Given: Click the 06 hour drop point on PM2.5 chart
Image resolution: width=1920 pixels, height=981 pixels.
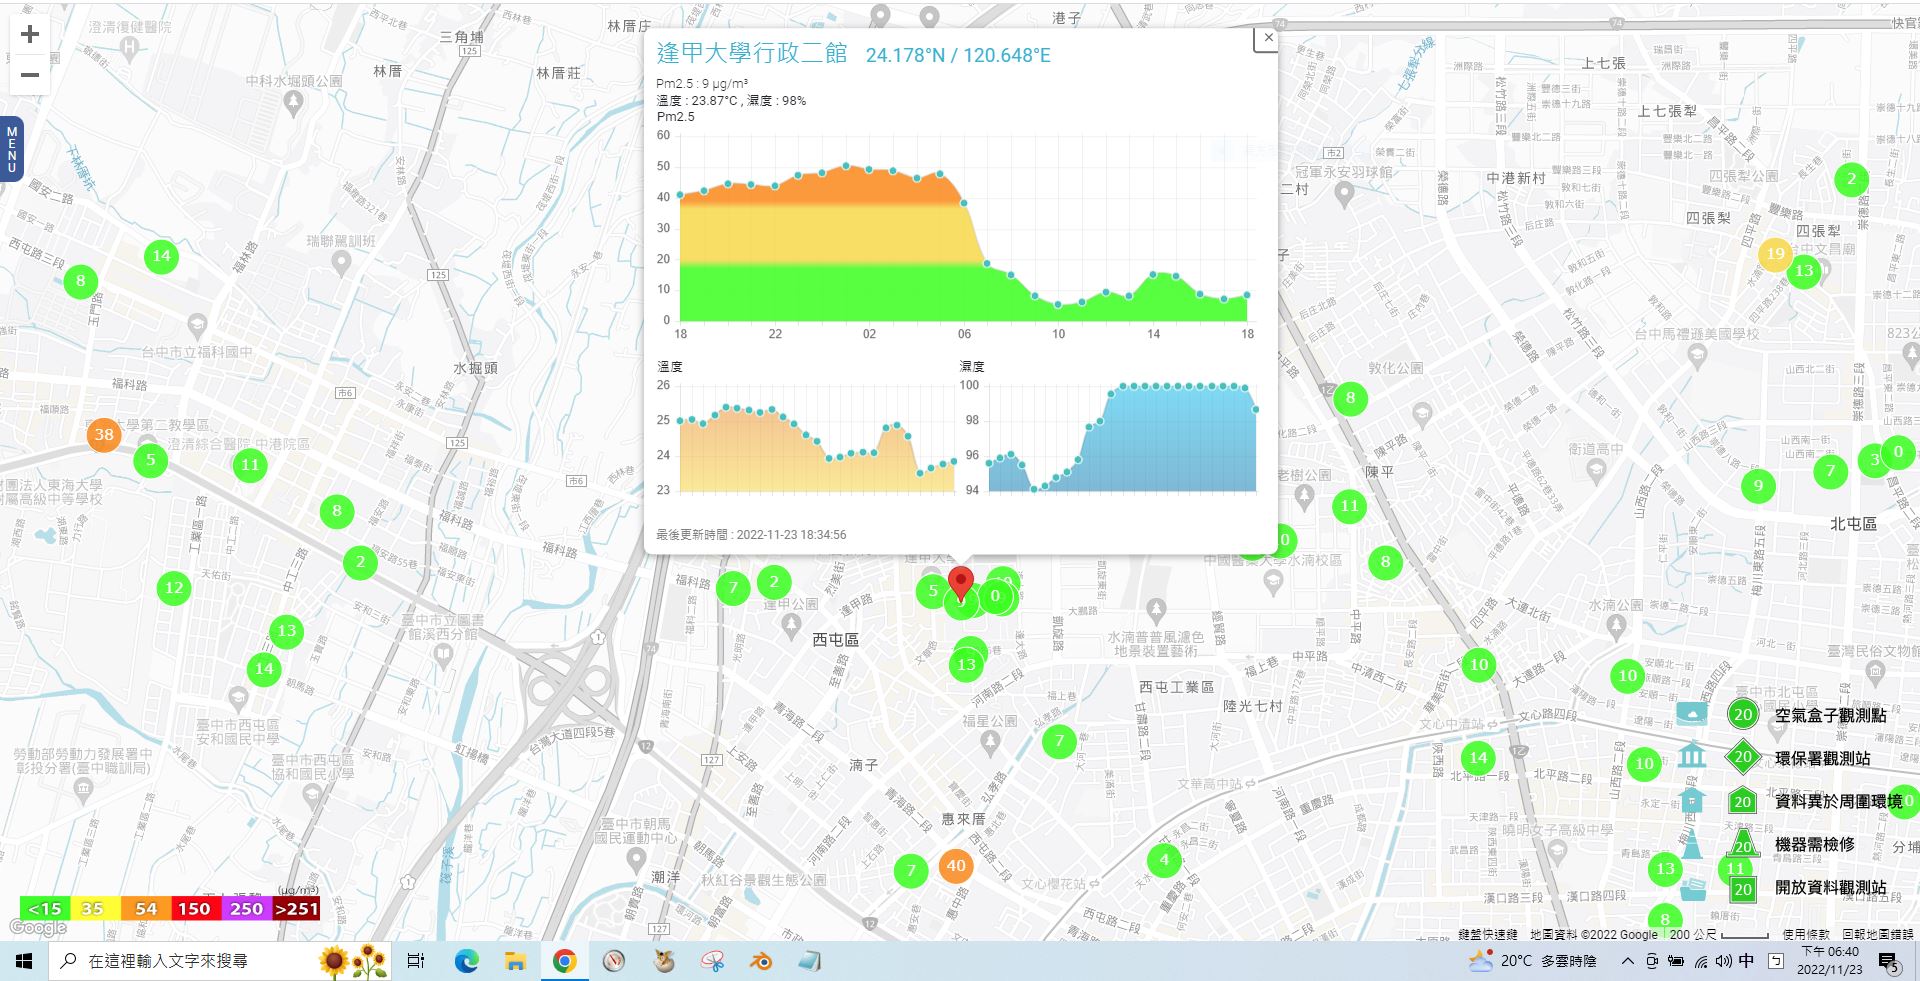Looking at the screenshot, I should [x=964, y=203].
